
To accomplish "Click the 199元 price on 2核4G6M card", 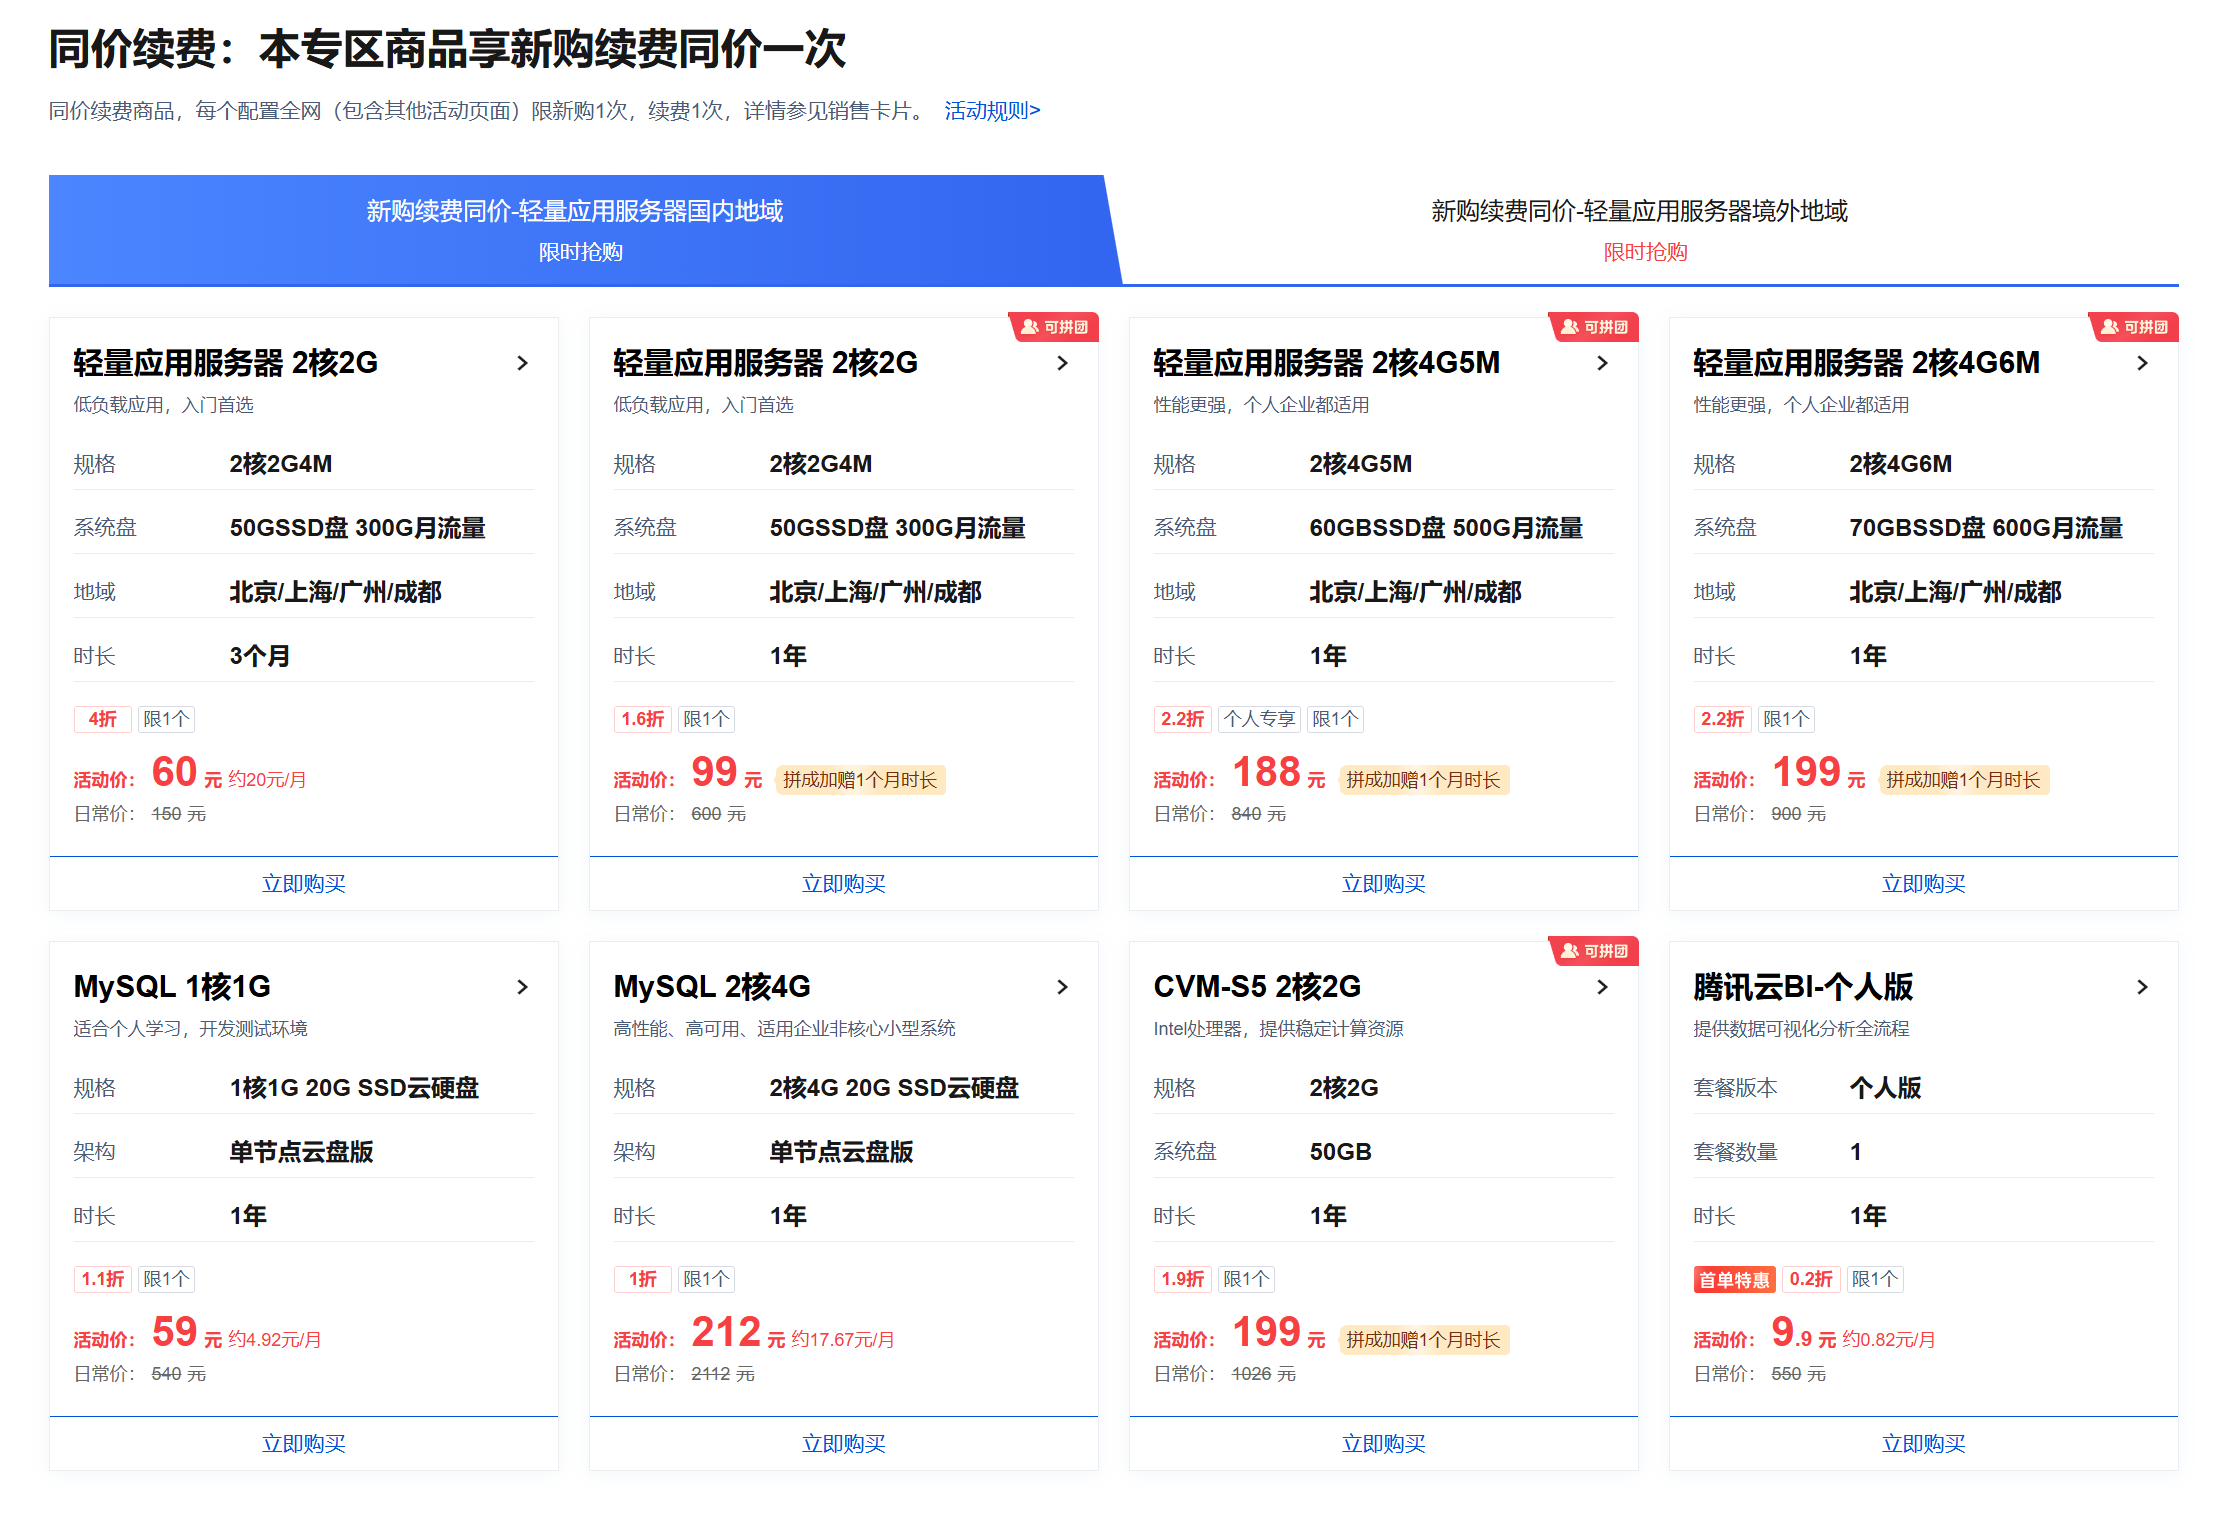I will [x=1818, y=773].
